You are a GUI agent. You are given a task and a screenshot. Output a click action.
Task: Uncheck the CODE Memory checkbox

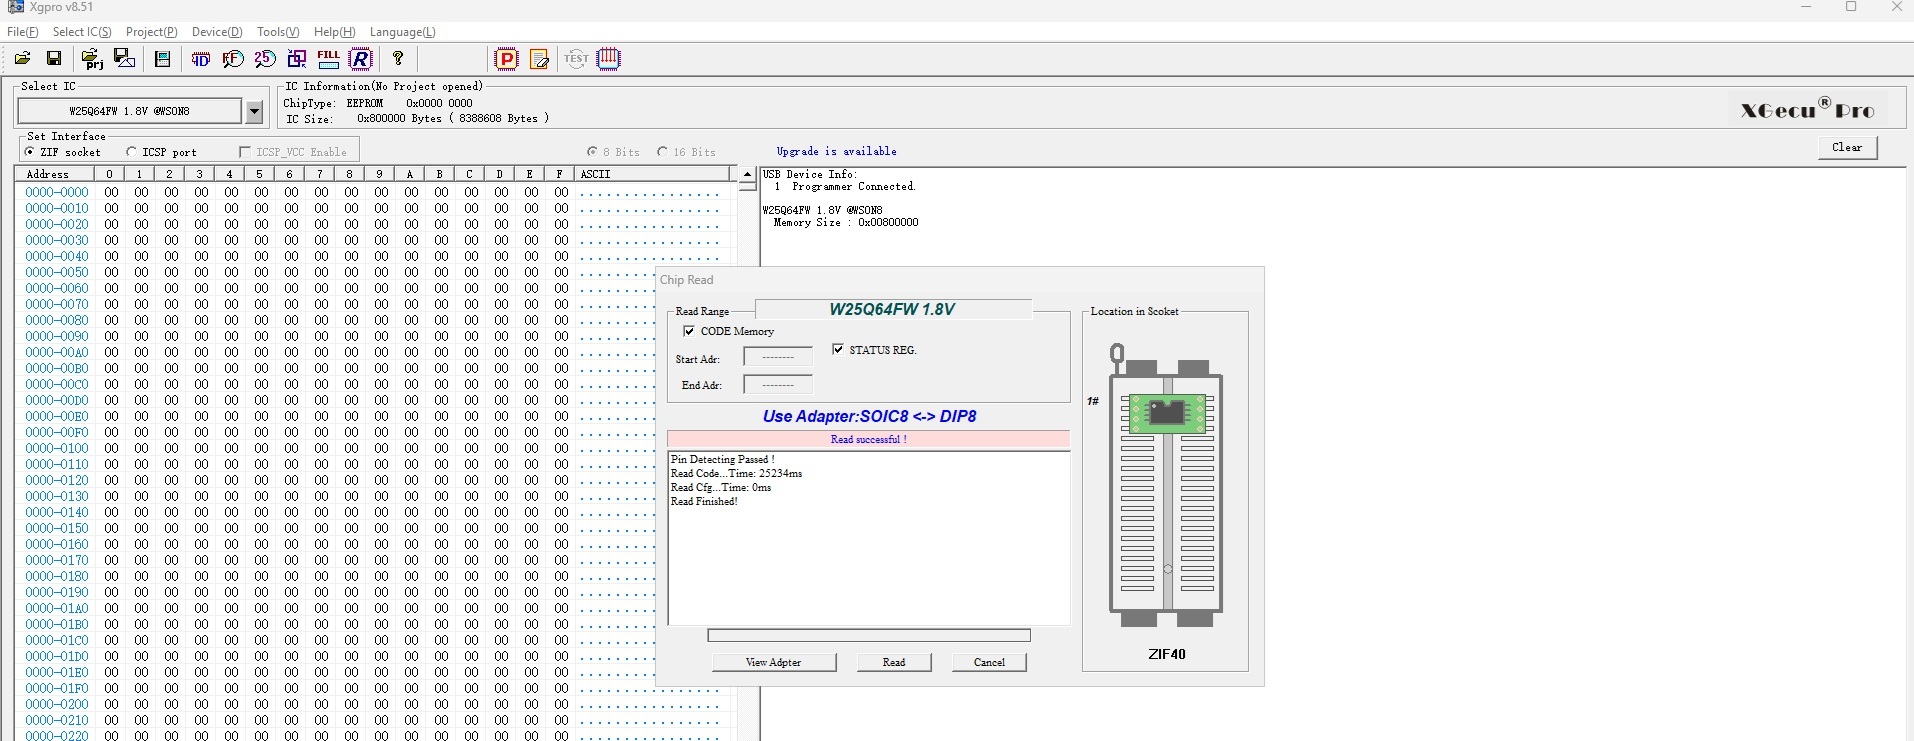coord(689,331)
